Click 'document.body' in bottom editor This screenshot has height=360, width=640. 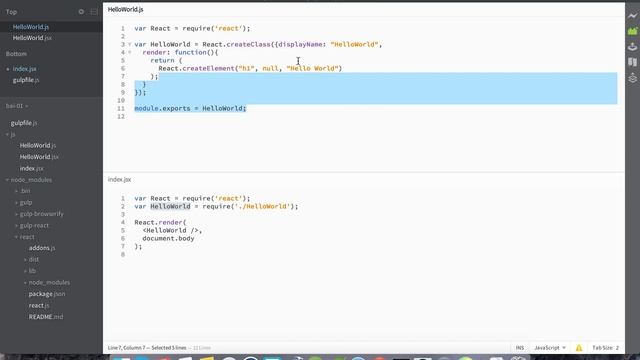[168, 239]
